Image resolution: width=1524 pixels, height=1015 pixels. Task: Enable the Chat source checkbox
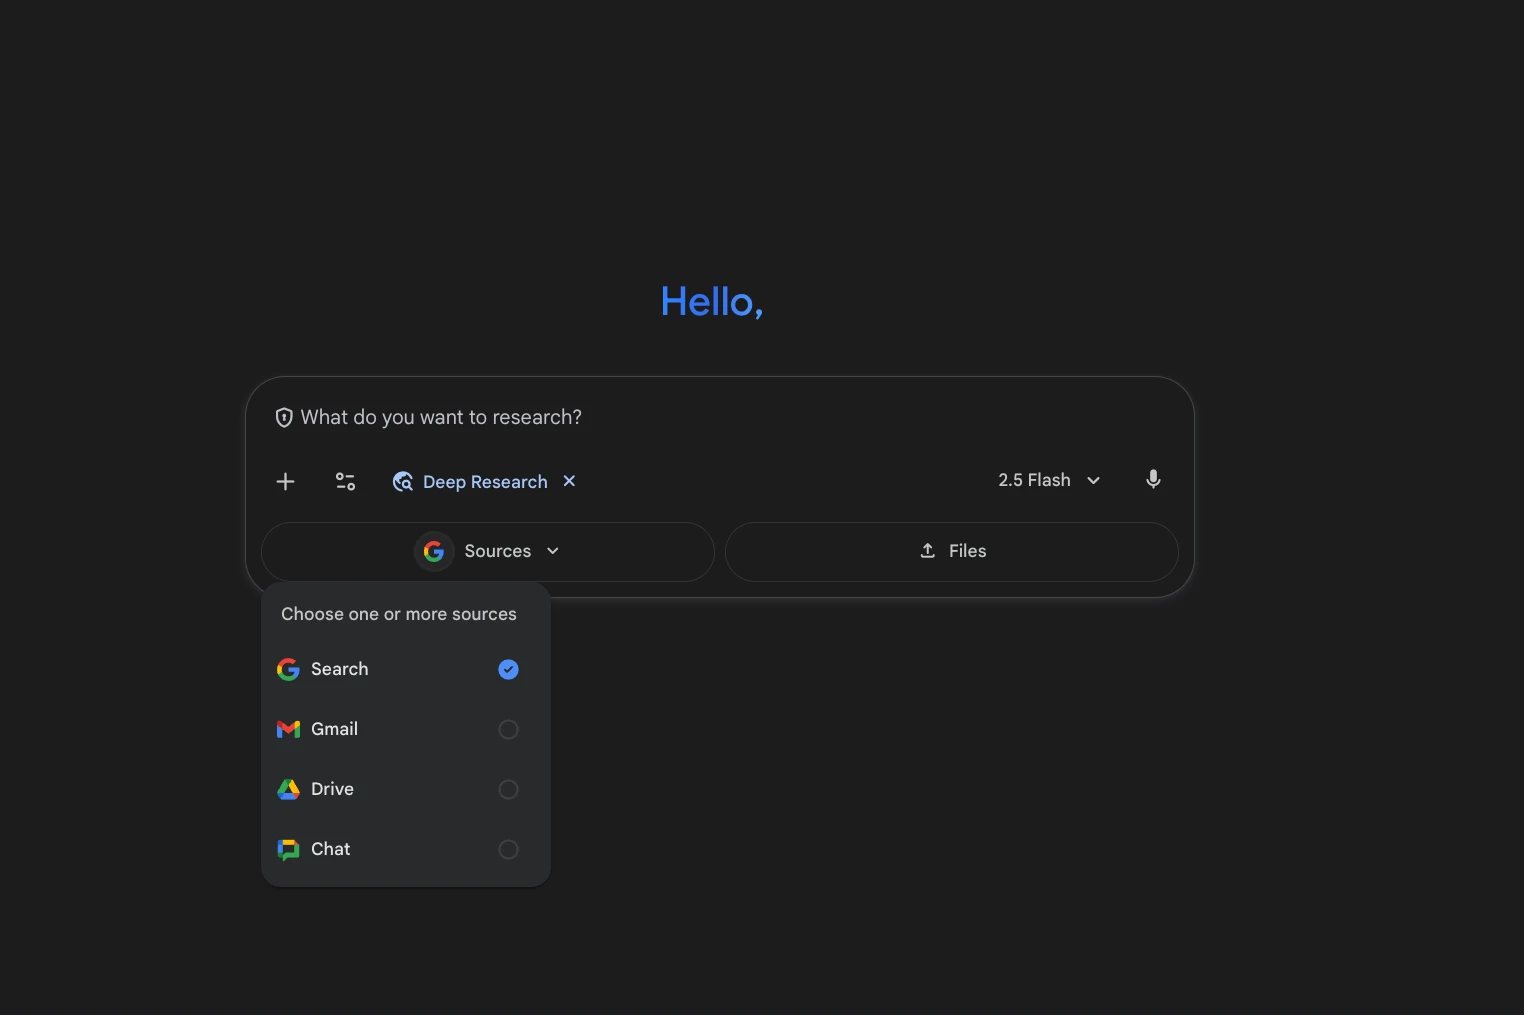(508, 849)
